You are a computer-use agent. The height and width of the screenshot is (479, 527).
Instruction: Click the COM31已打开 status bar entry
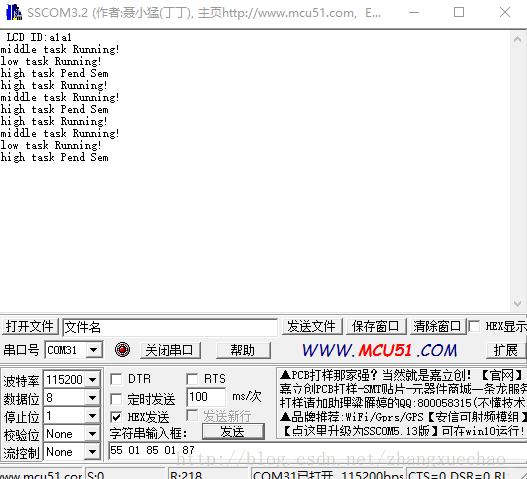[327, 474]
